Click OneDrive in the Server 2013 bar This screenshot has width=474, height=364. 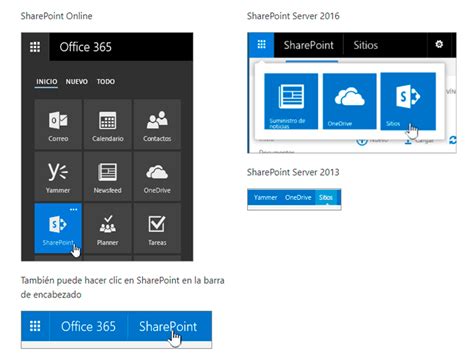coord(298,197)
